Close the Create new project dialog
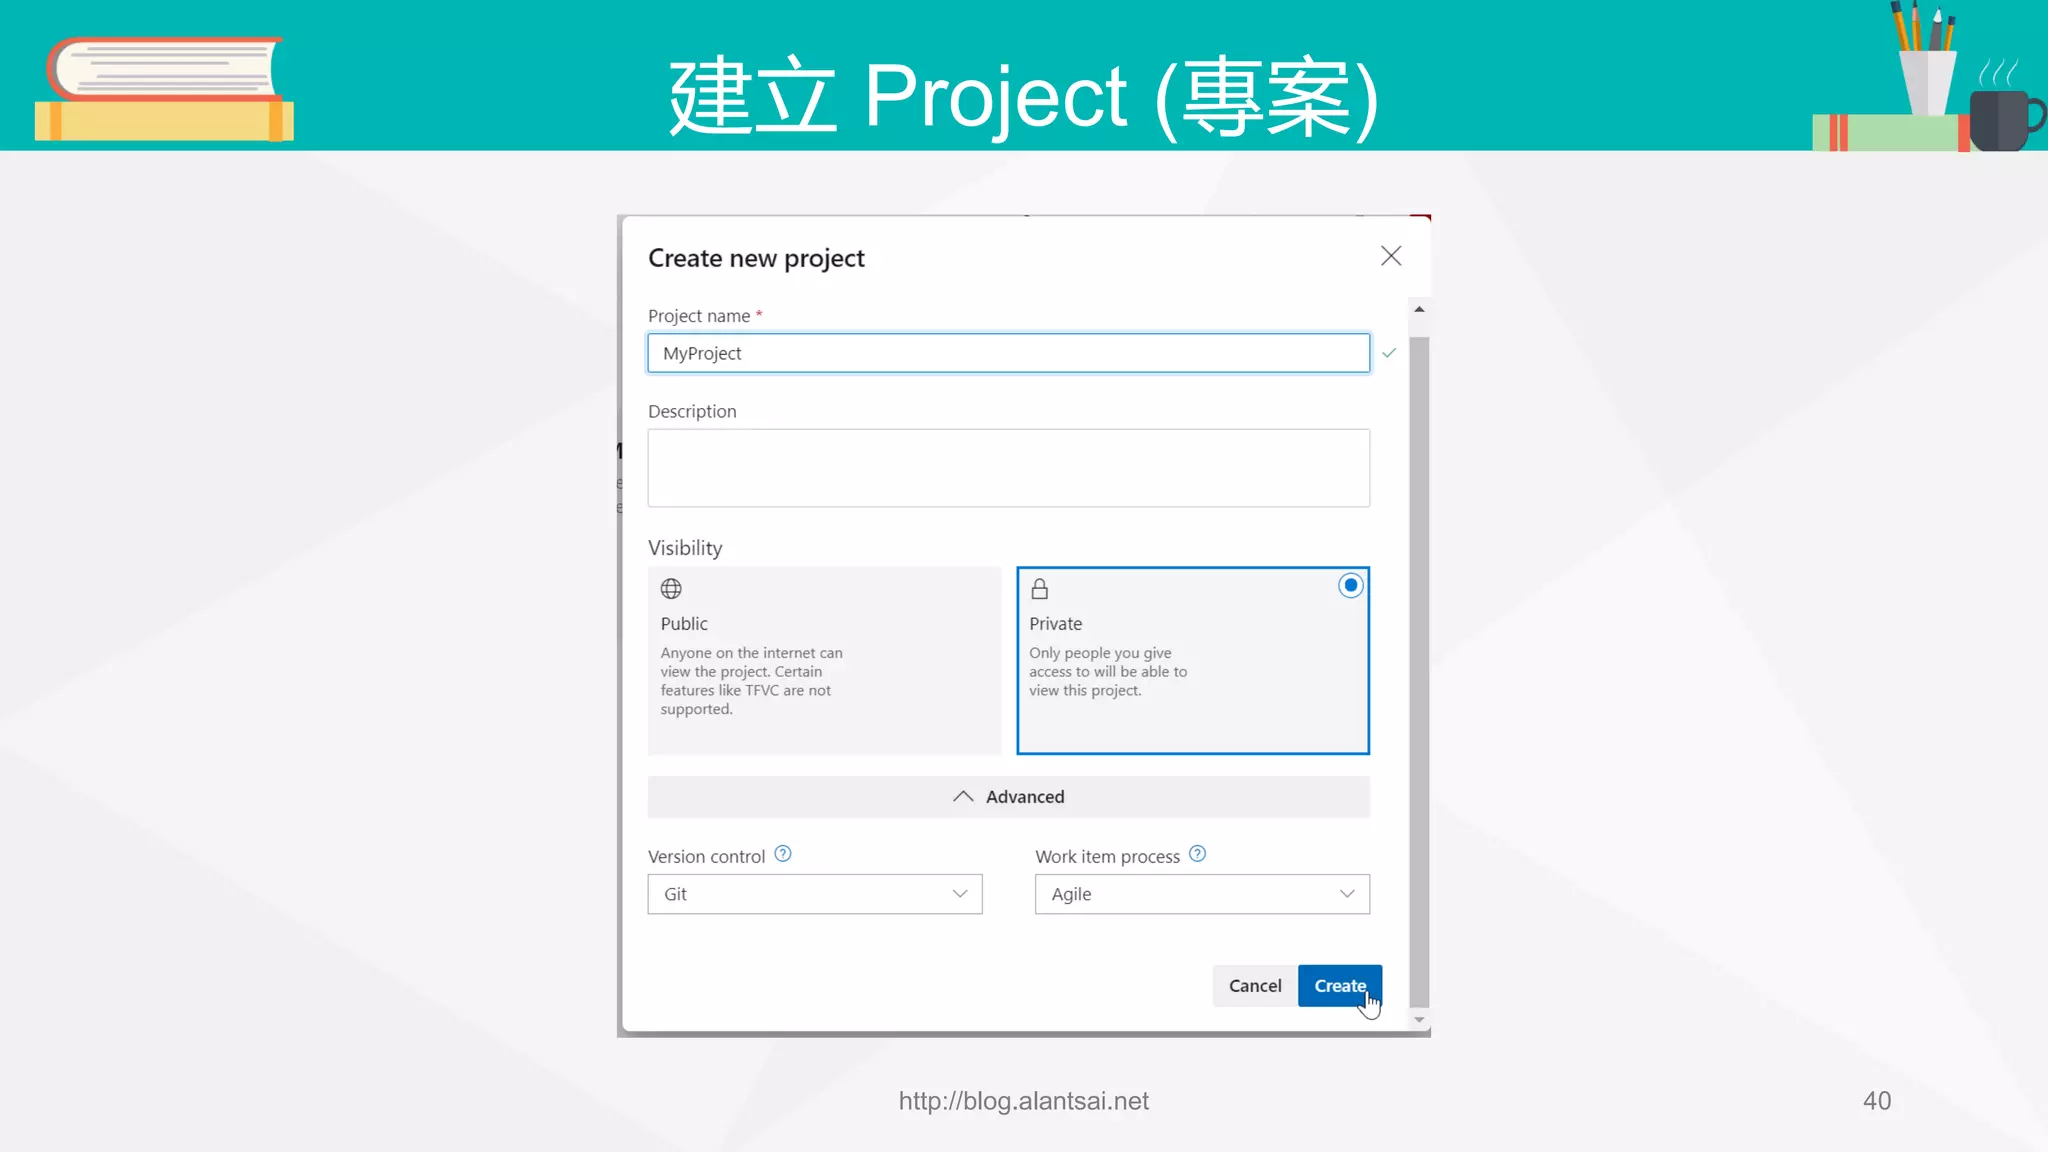Viewport: 2048px width, 1152px height. pyautogui.click(x=1390, y=256)
